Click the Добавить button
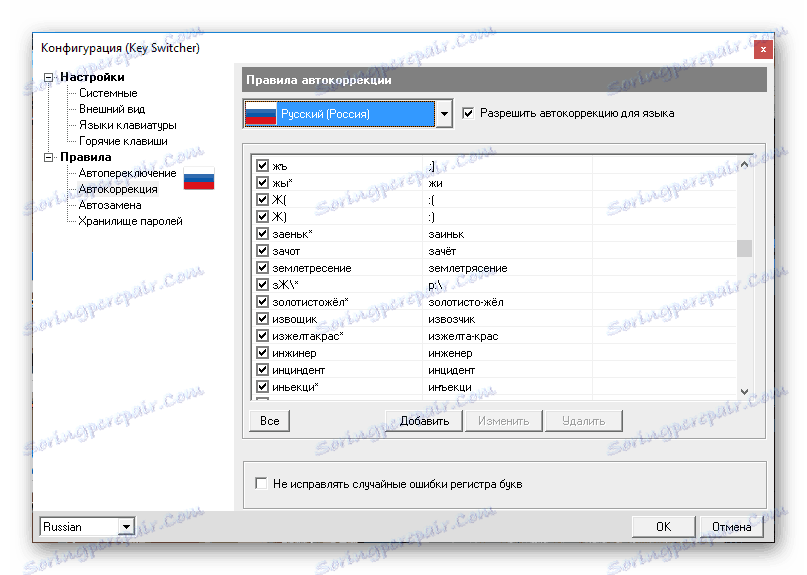Viewport: 807px width, 575px height. point(424,421)
